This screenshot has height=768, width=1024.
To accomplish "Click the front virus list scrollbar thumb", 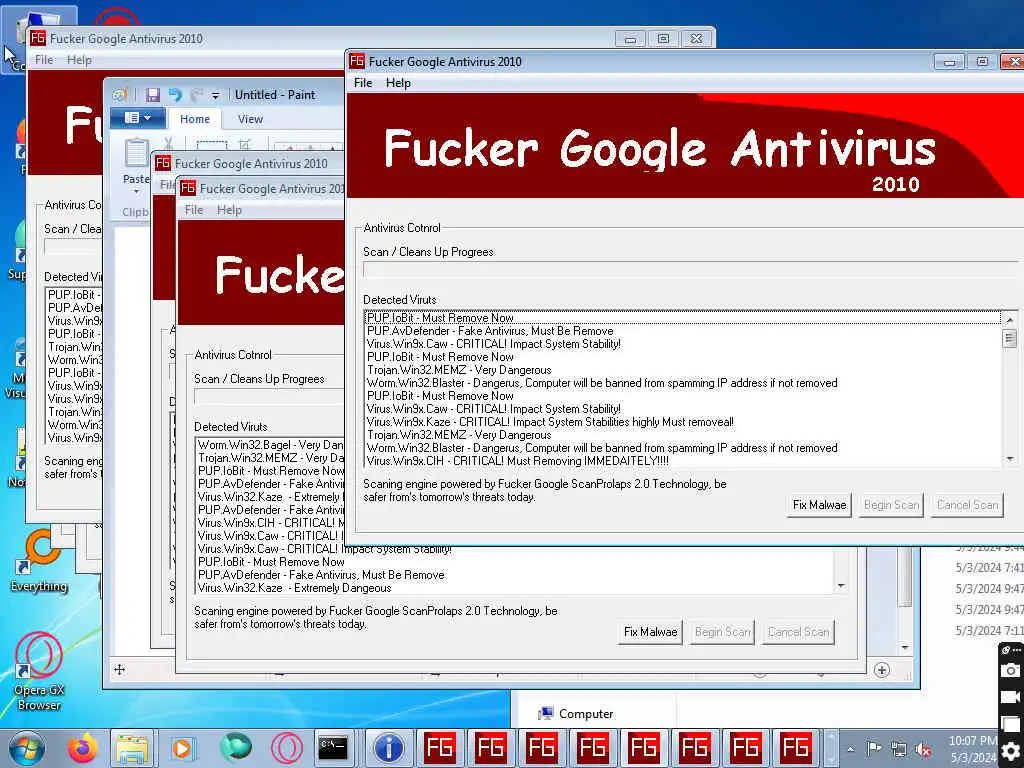I will click(1010, 338).
